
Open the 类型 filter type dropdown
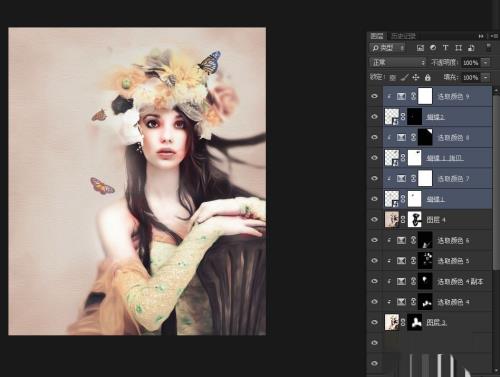pos(388,48)
